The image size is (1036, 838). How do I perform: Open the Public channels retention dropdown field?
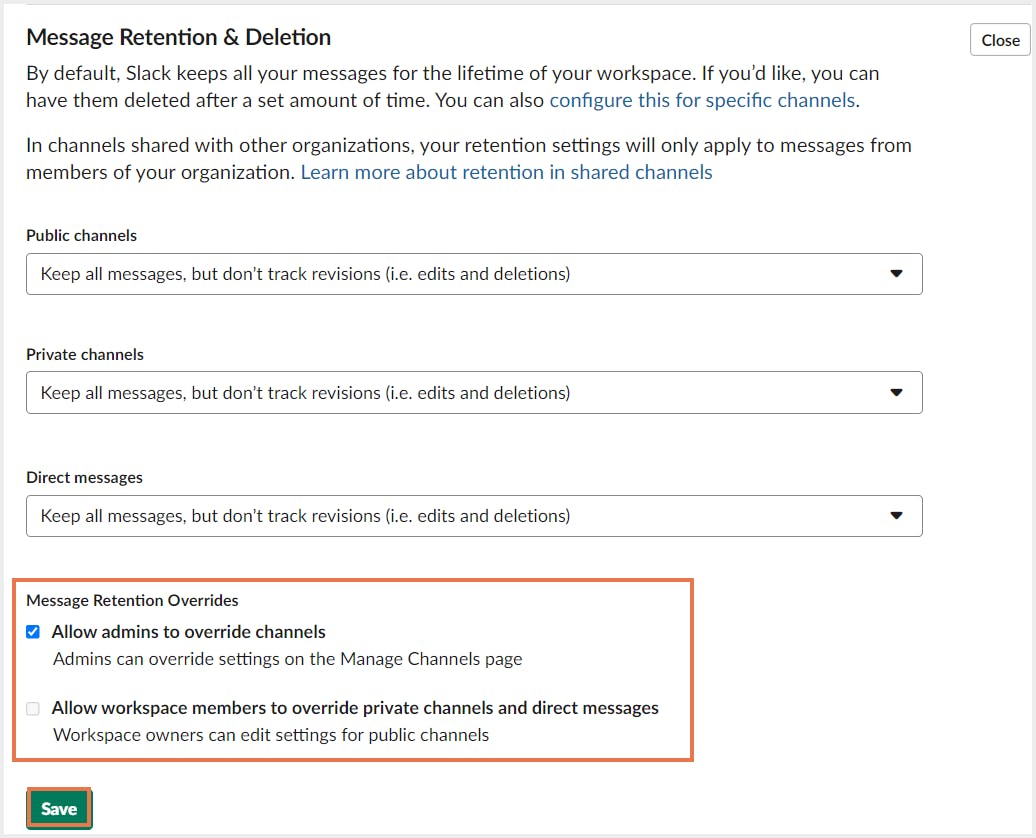pos(460,274)
